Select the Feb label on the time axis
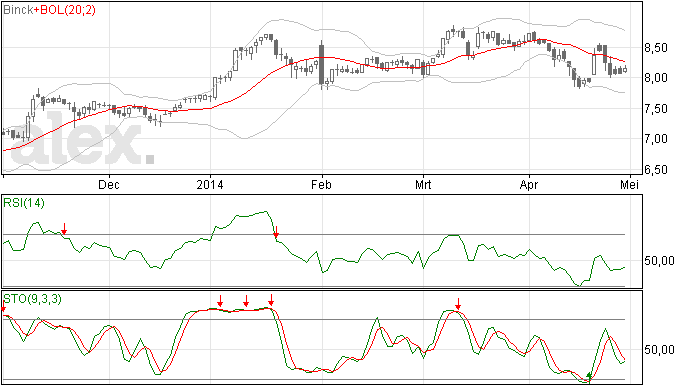 pyautogui.click(x=321, y=184)
